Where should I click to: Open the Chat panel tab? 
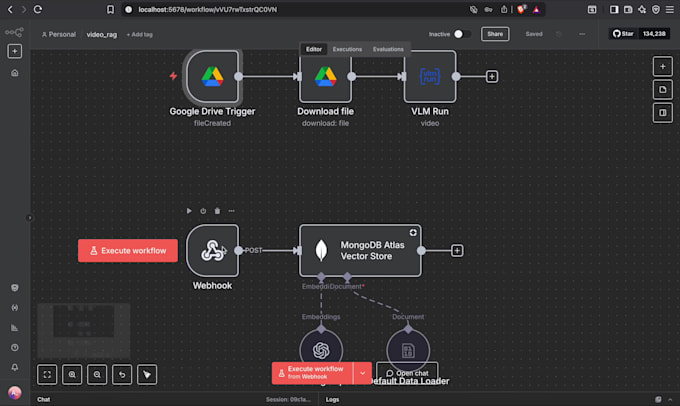[x=43, y=399]
